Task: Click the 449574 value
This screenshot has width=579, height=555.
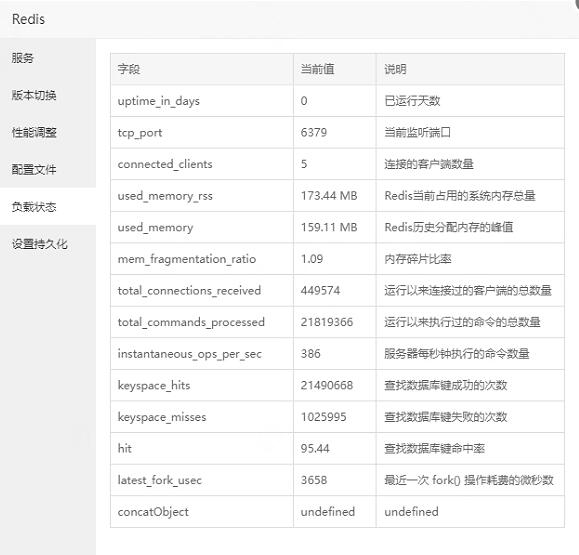Action: pyautogui.click(x=321, y=291)
